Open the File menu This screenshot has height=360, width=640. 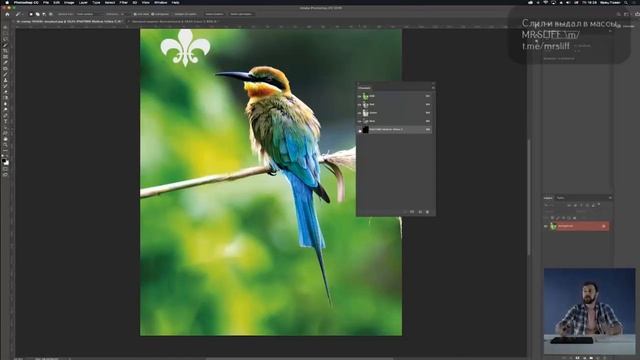(x=46, y=2)
